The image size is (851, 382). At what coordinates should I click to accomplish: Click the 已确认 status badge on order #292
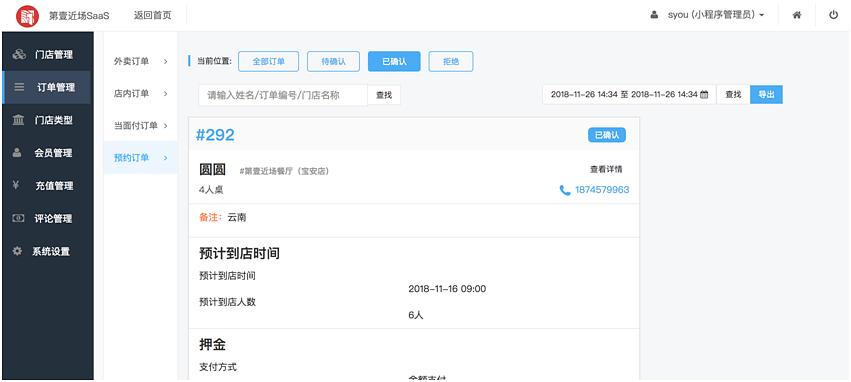[607, 135]
